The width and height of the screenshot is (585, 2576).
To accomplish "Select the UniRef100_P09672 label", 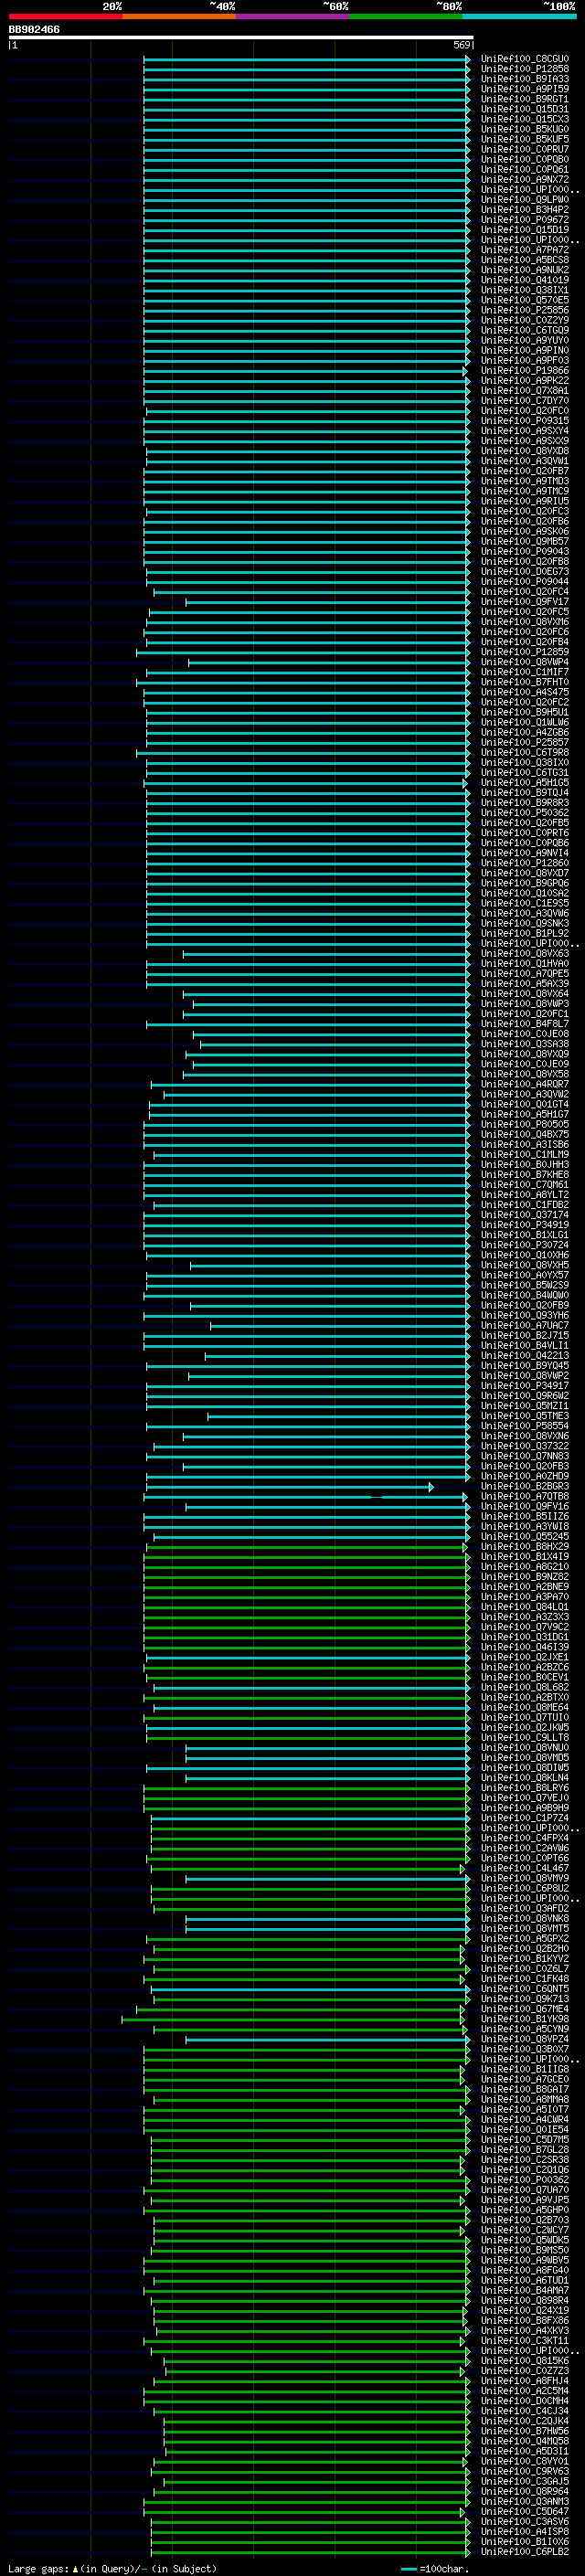I will [x=524, y=220].
